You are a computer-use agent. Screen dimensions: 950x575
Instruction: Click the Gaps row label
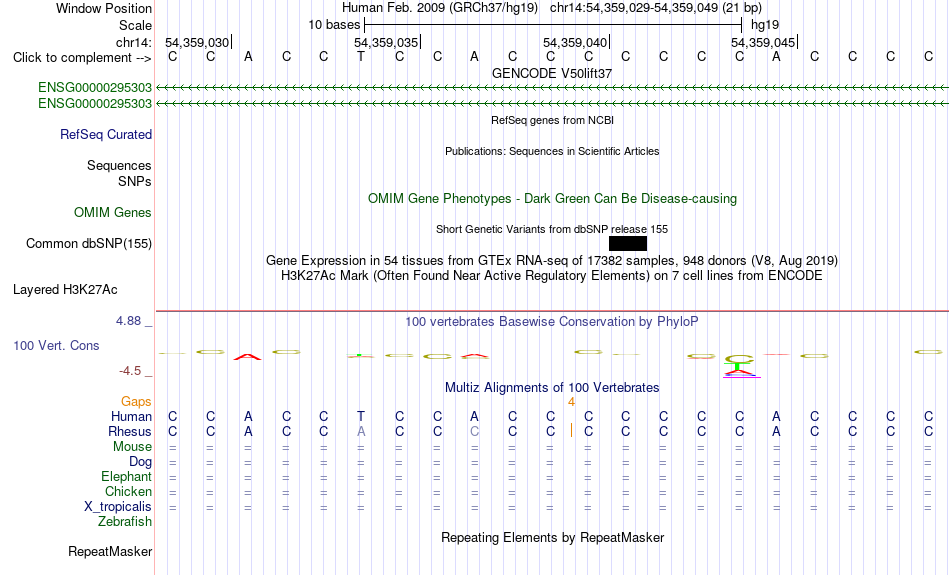(136, 402)
